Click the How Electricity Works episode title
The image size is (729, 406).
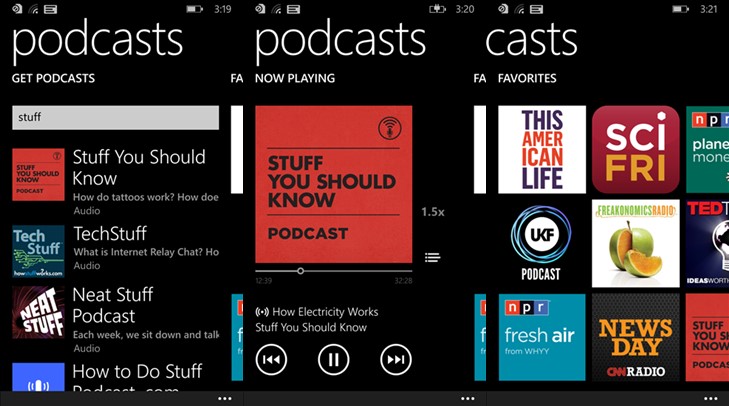325,312
